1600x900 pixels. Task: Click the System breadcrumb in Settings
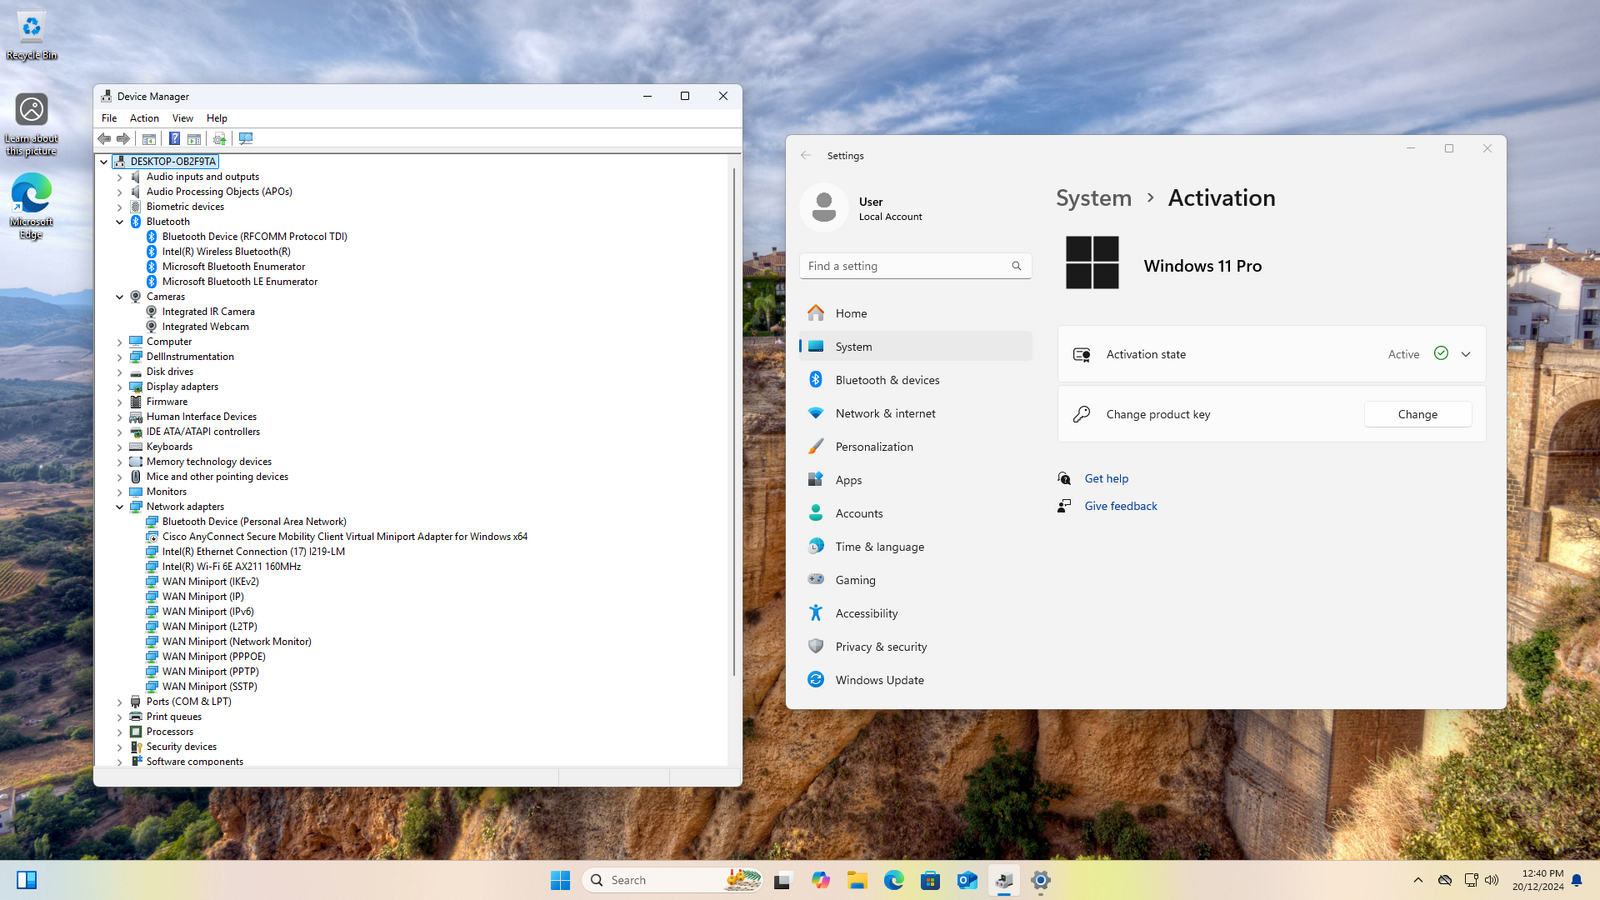coord(1094,198)
